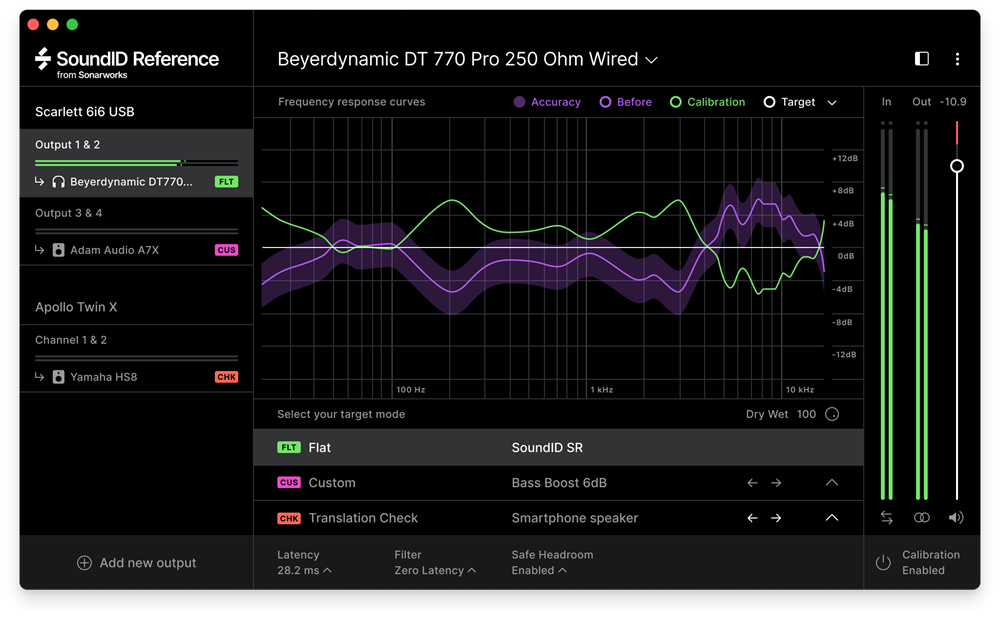Click the output gain slider handle

click(957, 166)
